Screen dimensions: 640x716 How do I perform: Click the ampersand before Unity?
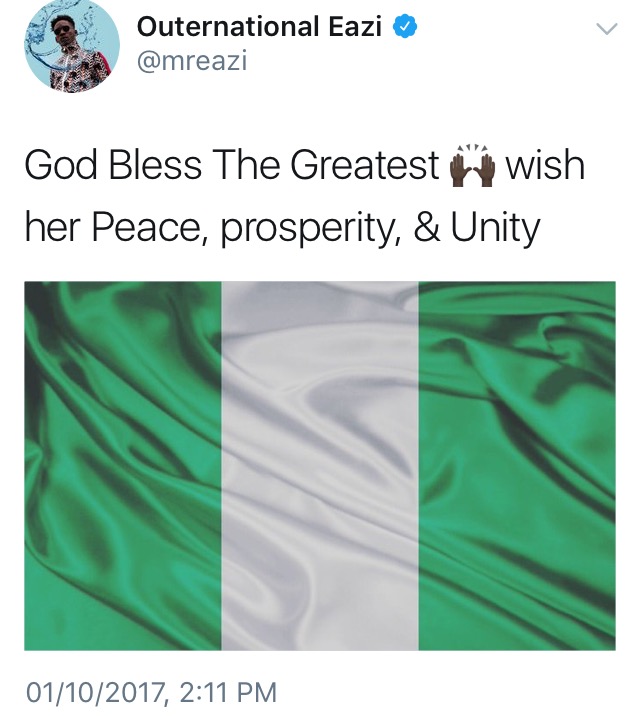coord(427,228)
